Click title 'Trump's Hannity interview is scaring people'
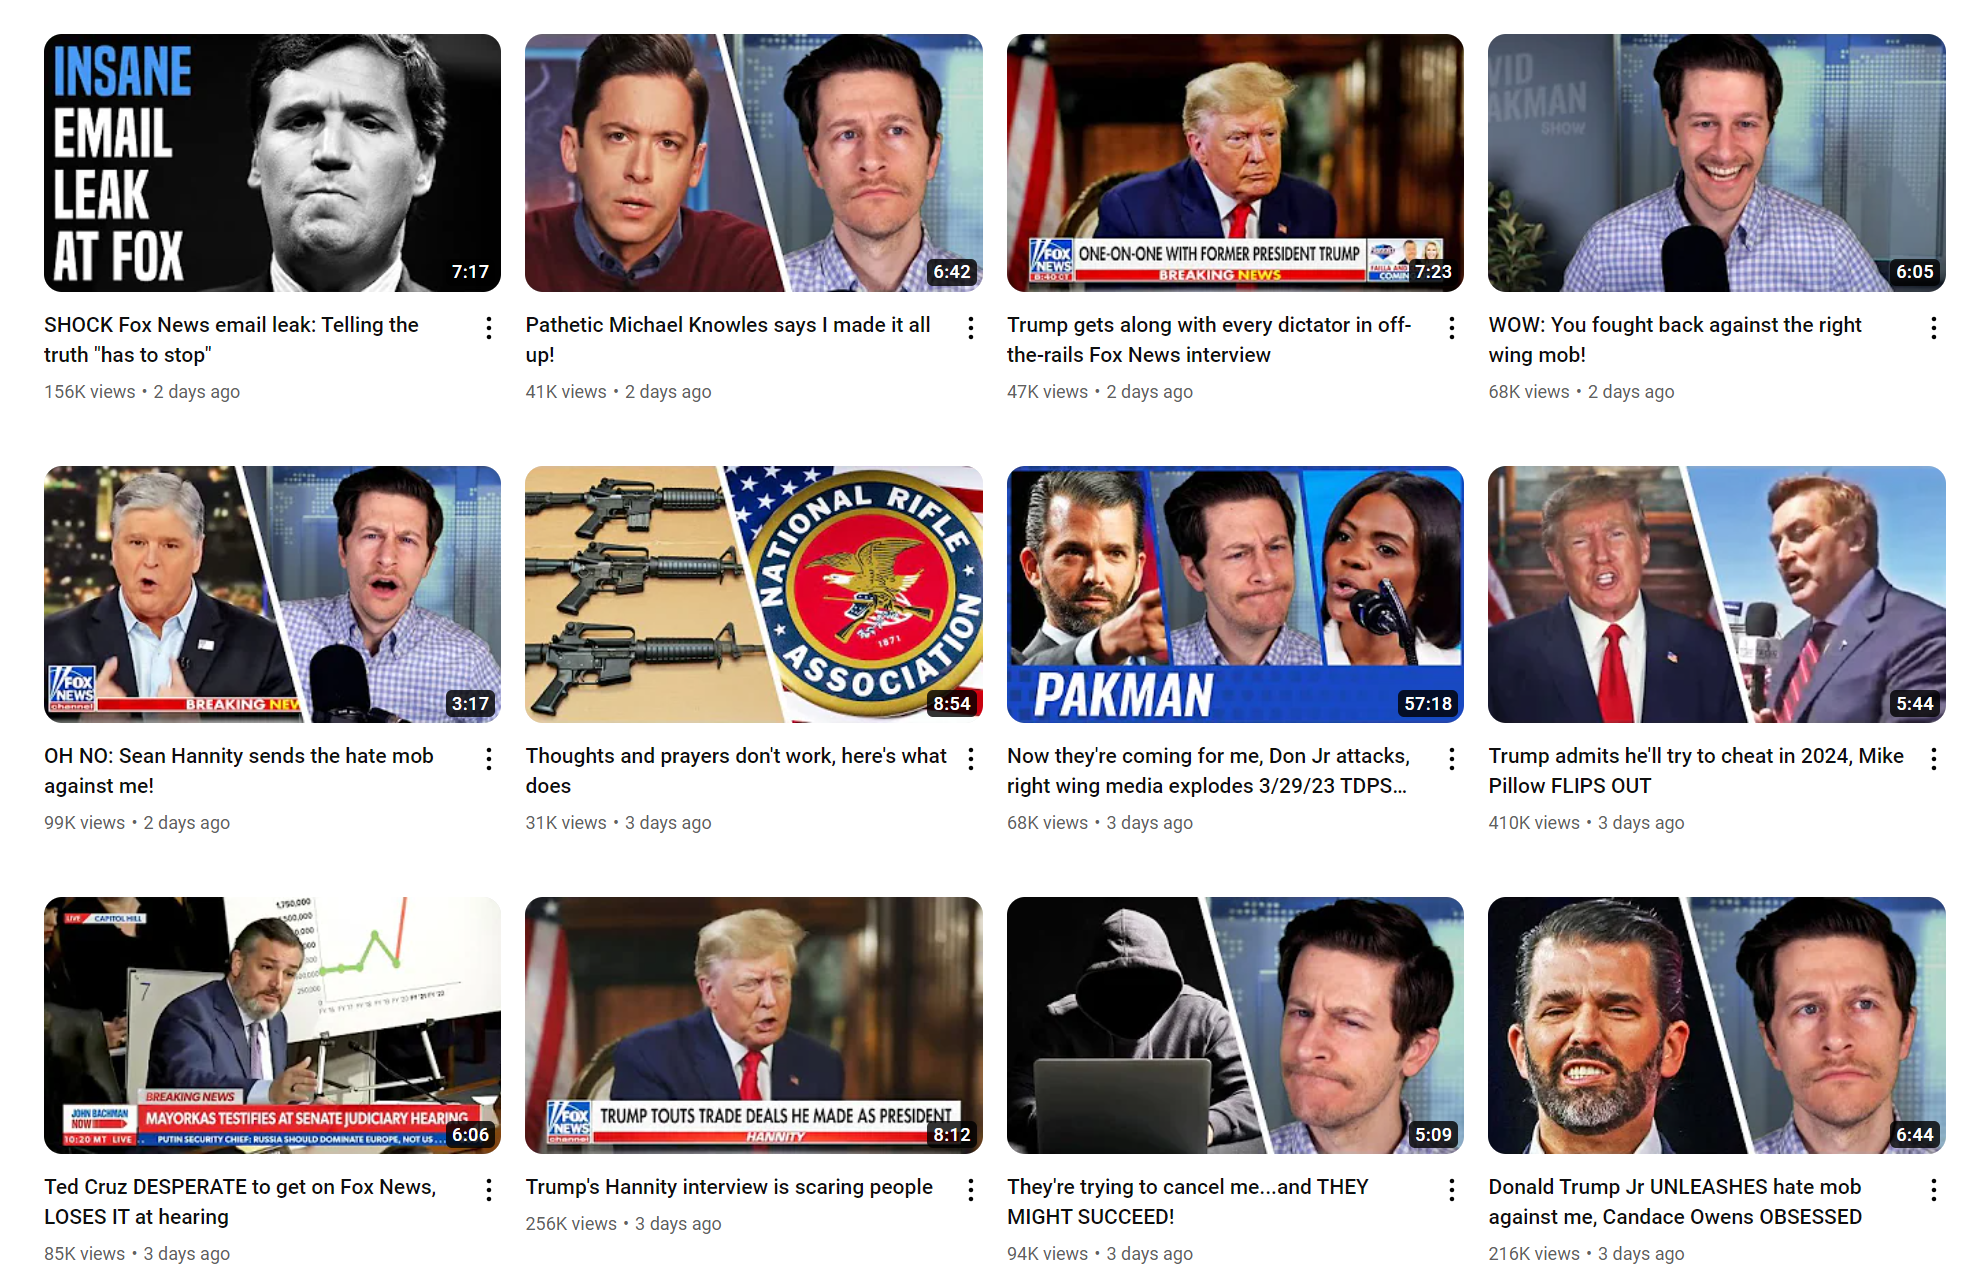The width and height of the screenshot is (1976, 1272). (729, 1187)
